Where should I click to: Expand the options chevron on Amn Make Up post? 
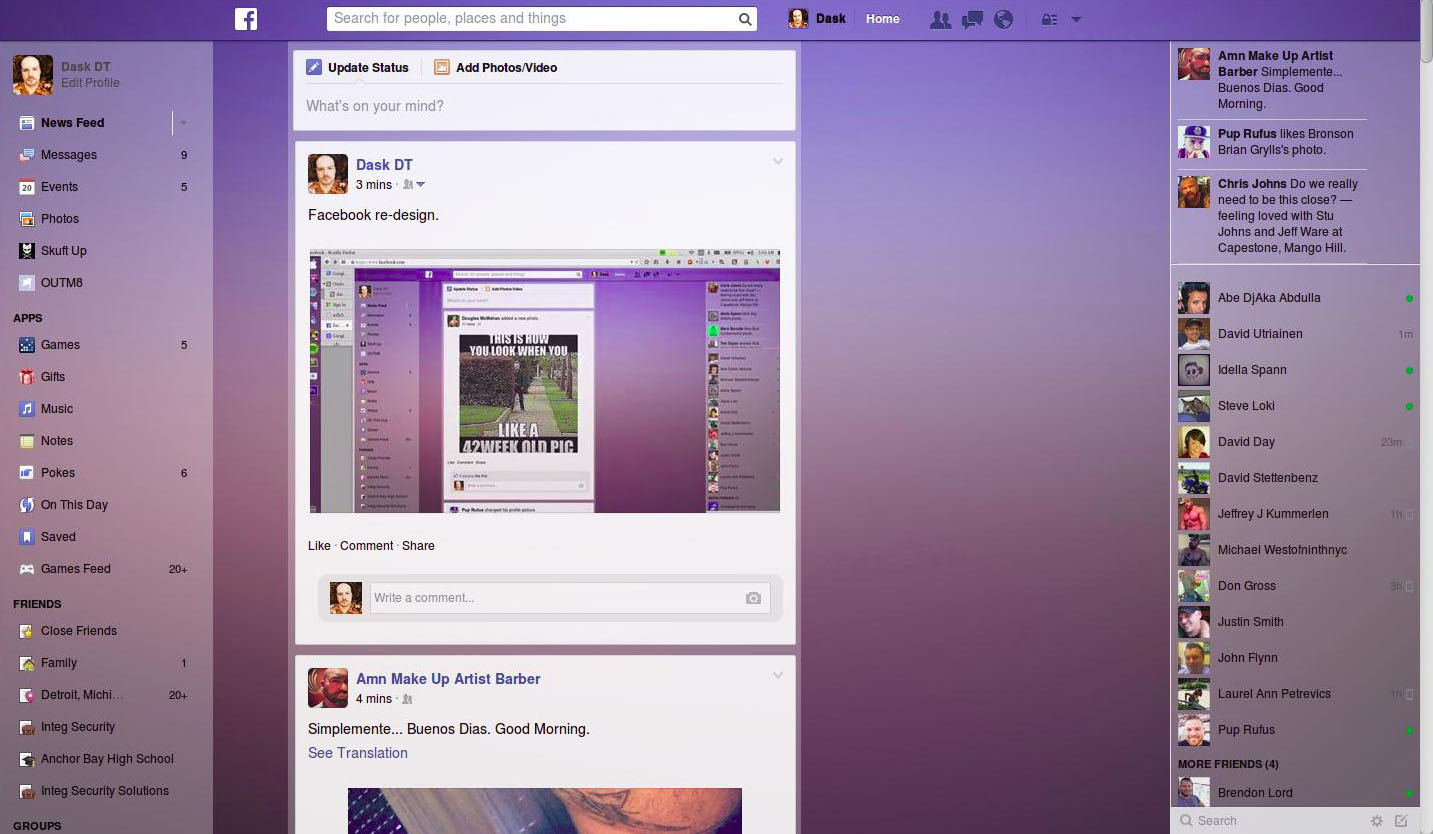pos(777,676)
